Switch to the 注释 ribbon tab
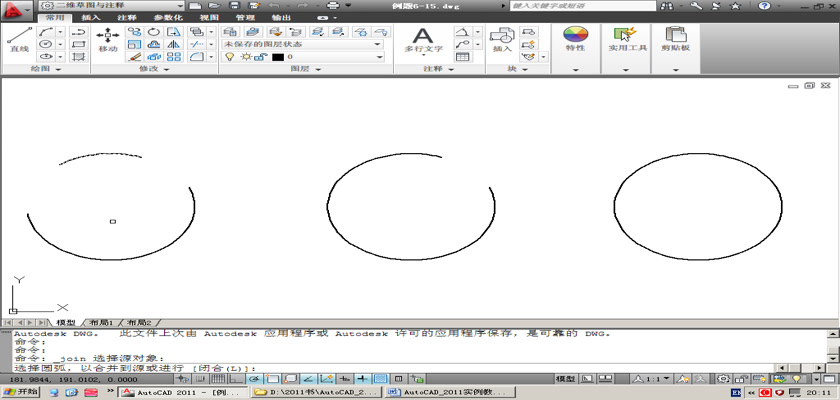The image size is (840, 400). 126,17
